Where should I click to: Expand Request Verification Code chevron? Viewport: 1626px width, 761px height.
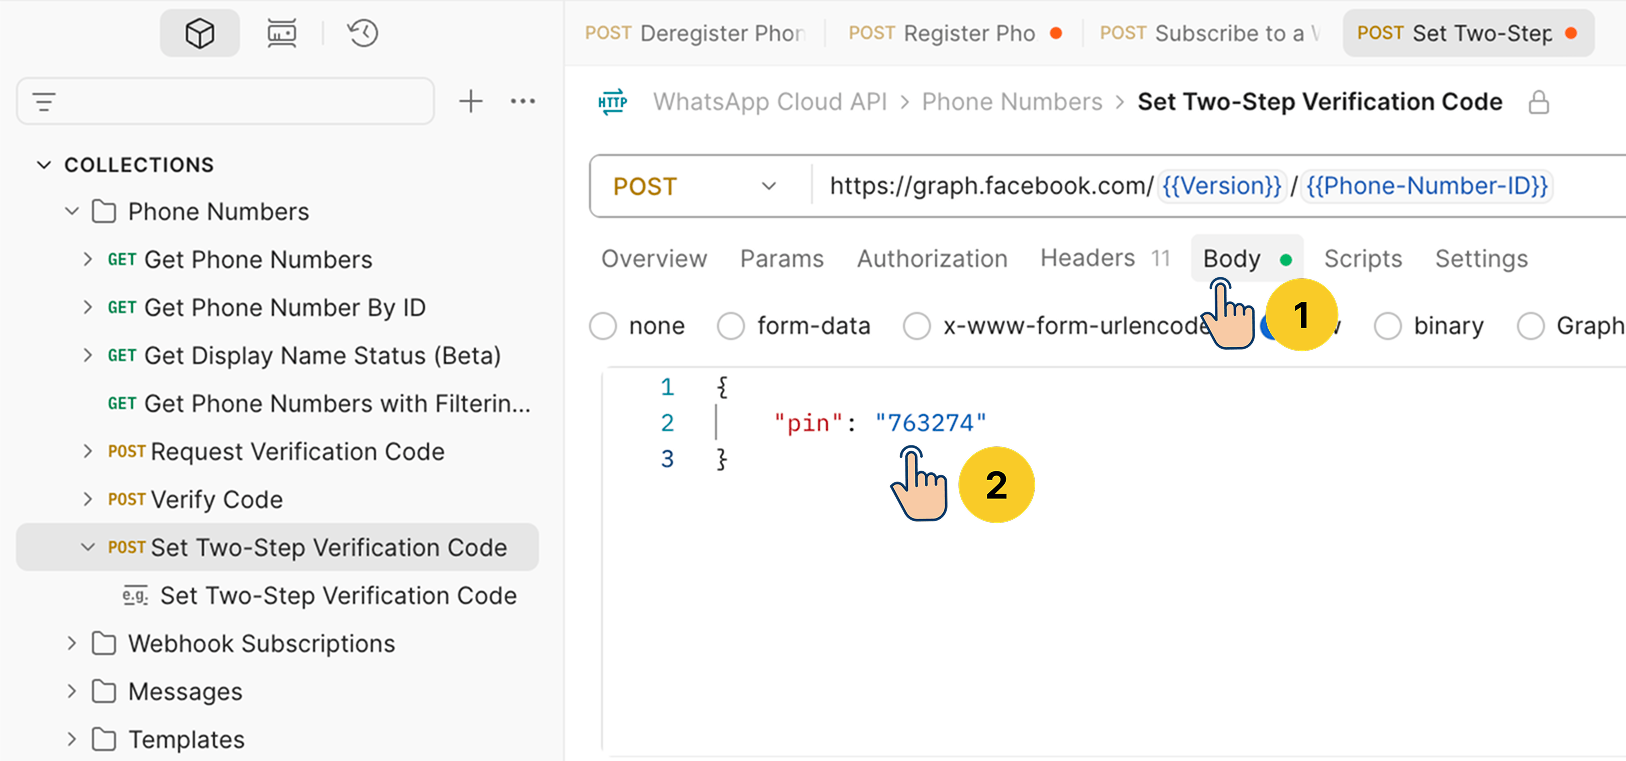pyautogui.click(x=88, y=451)
